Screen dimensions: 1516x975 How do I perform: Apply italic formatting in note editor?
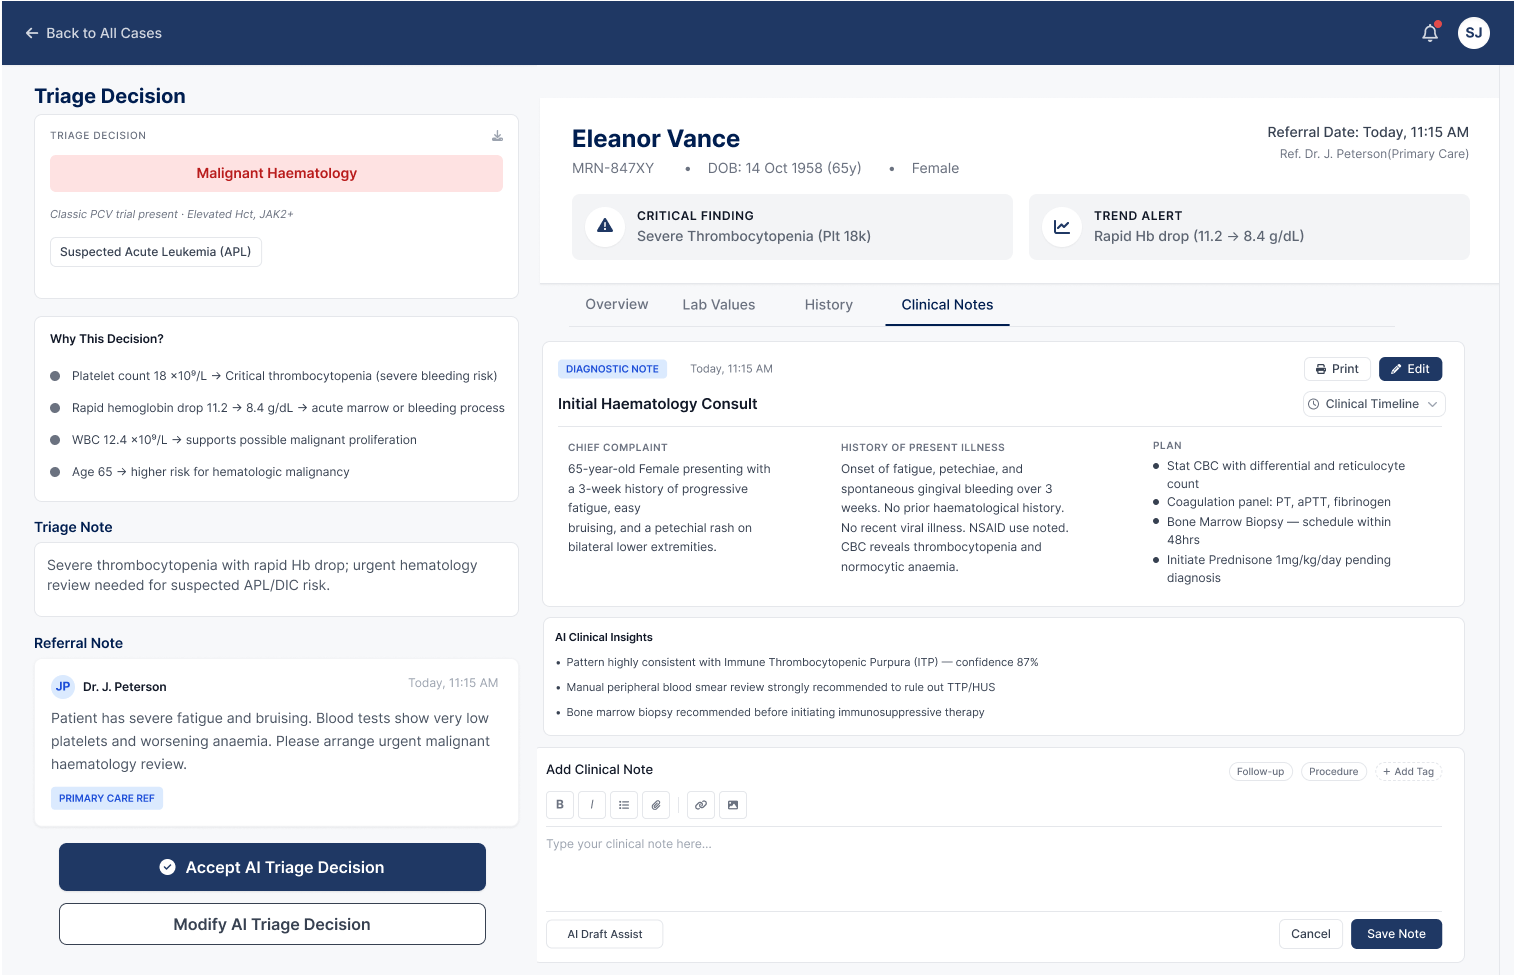pyautogui.click(x=592, y=805)
